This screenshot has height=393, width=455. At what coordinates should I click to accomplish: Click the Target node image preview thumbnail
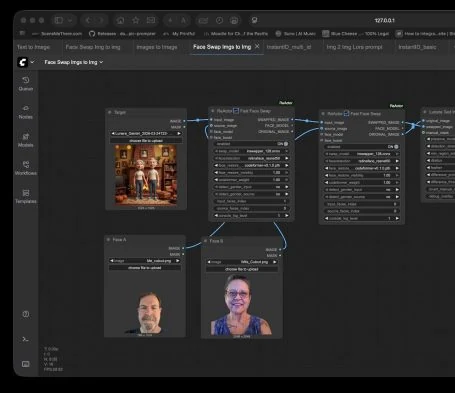click(146, 175)
